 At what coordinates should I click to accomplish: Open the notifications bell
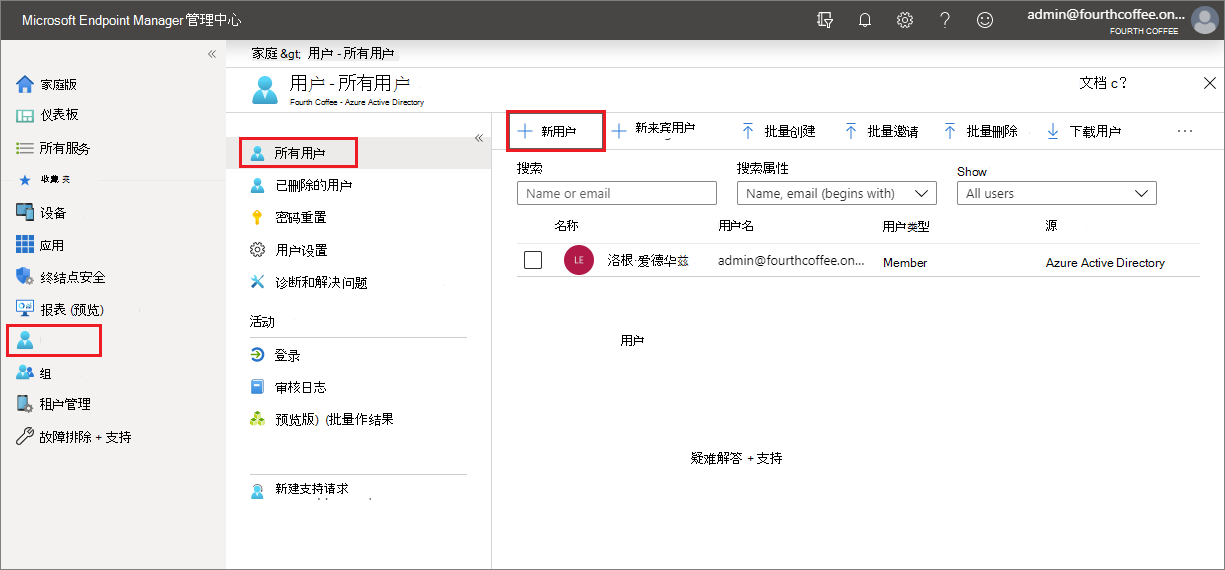865,20
